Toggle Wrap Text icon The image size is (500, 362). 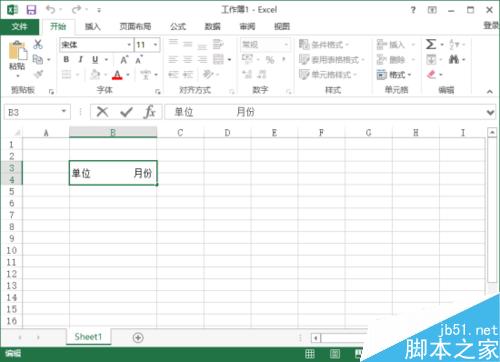click(x=218, y=44)
